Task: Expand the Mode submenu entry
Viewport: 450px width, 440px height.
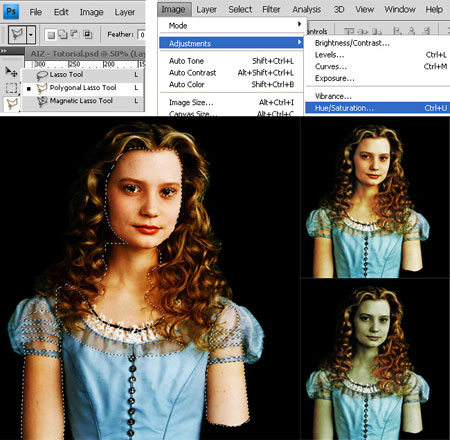Action: click(x=231, y=25)
